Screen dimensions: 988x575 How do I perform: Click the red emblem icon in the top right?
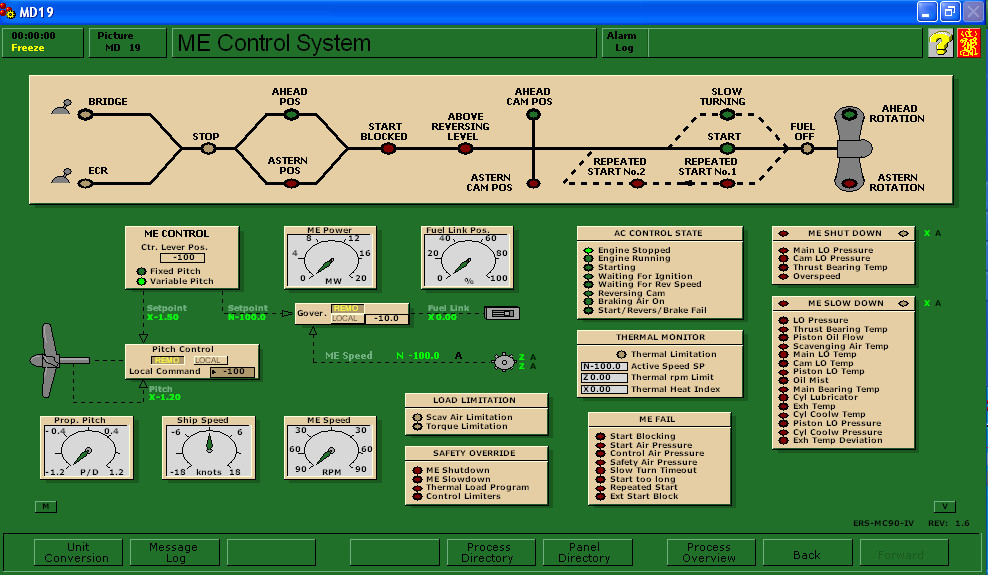[x=969, y=43]
